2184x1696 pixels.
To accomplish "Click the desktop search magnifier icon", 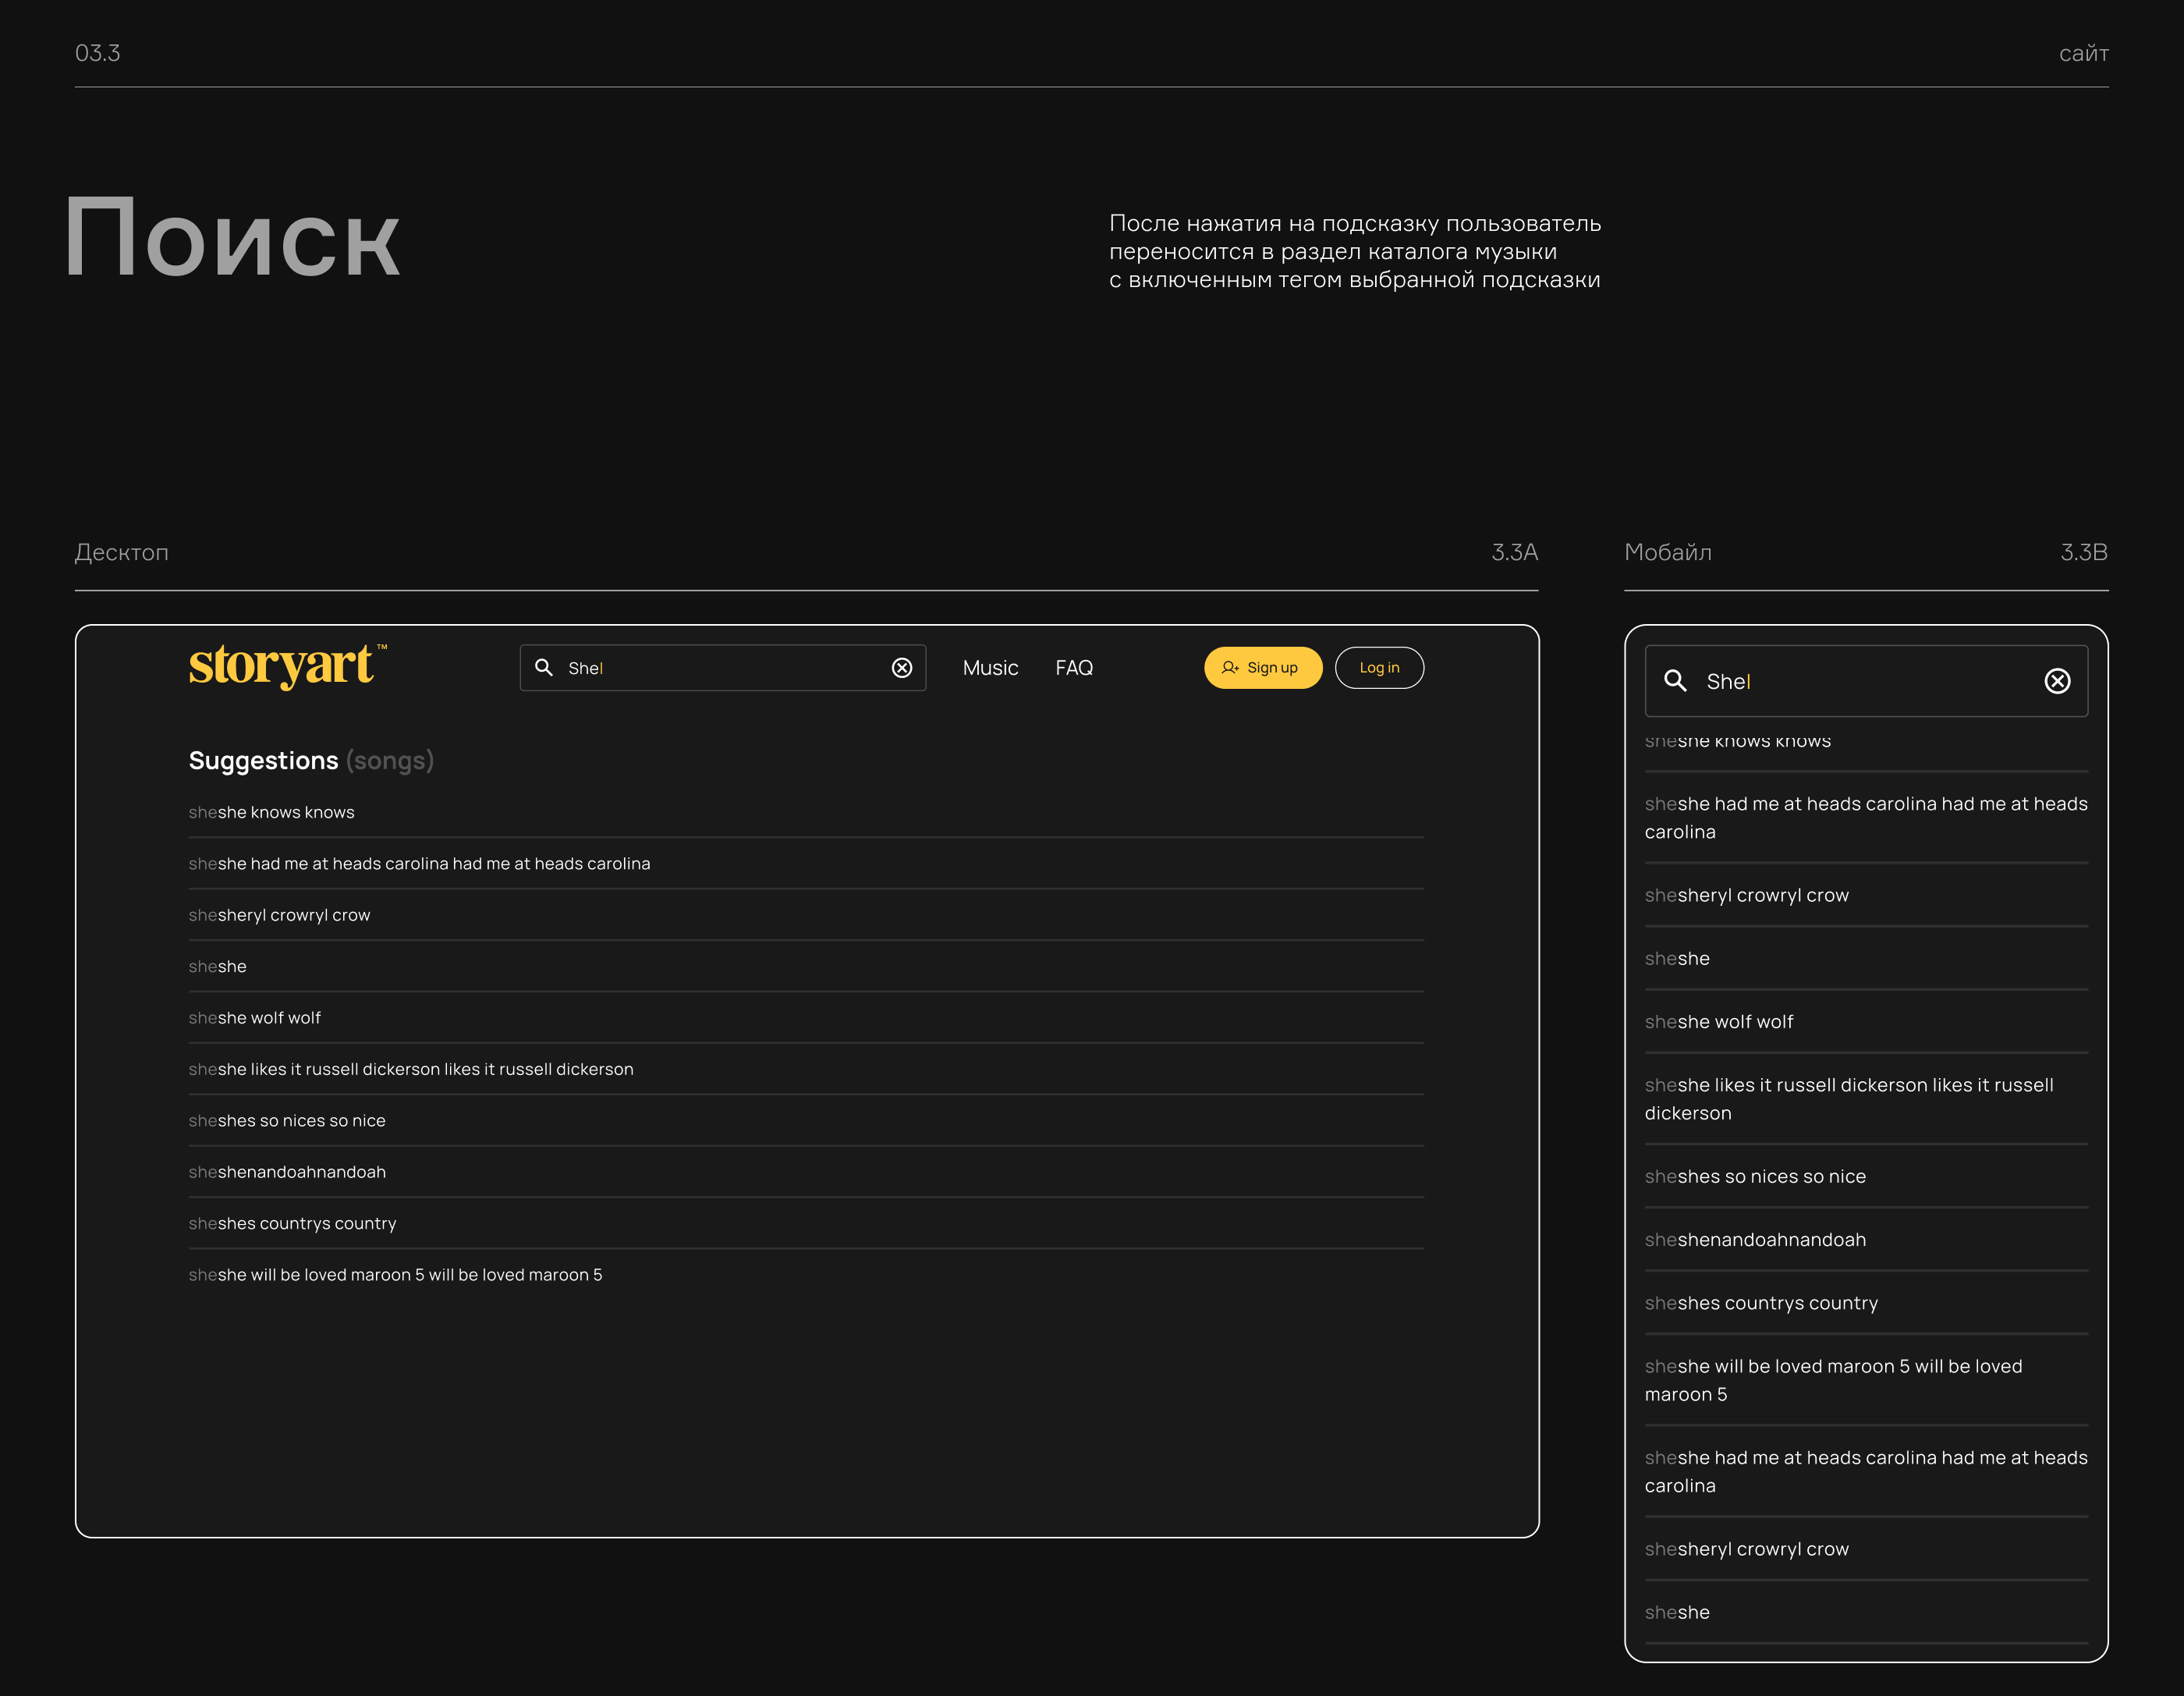I will (544, 667).
